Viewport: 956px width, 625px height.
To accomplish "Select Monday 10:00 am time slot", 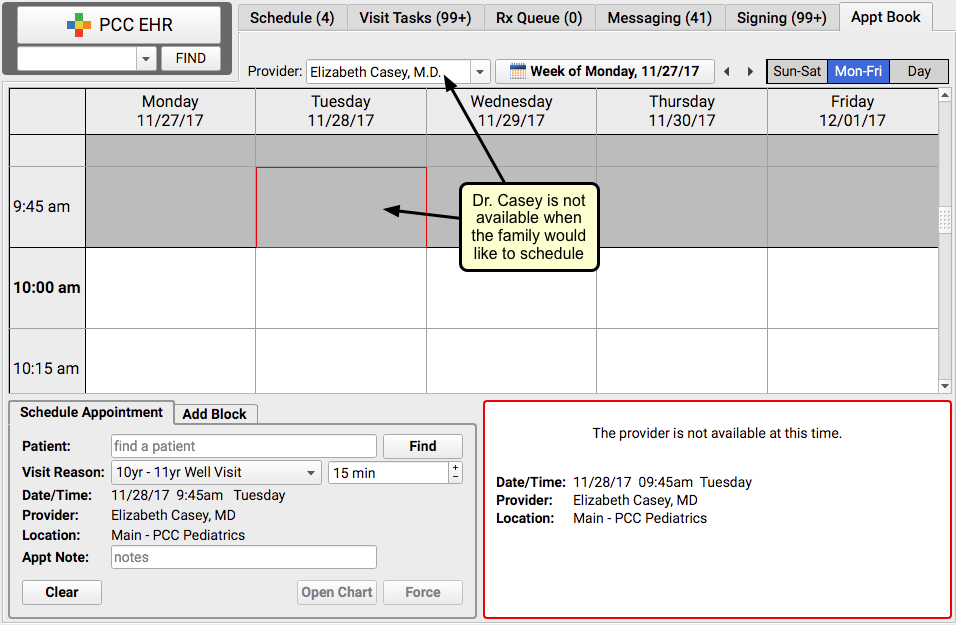I will (x=170, y=288).
